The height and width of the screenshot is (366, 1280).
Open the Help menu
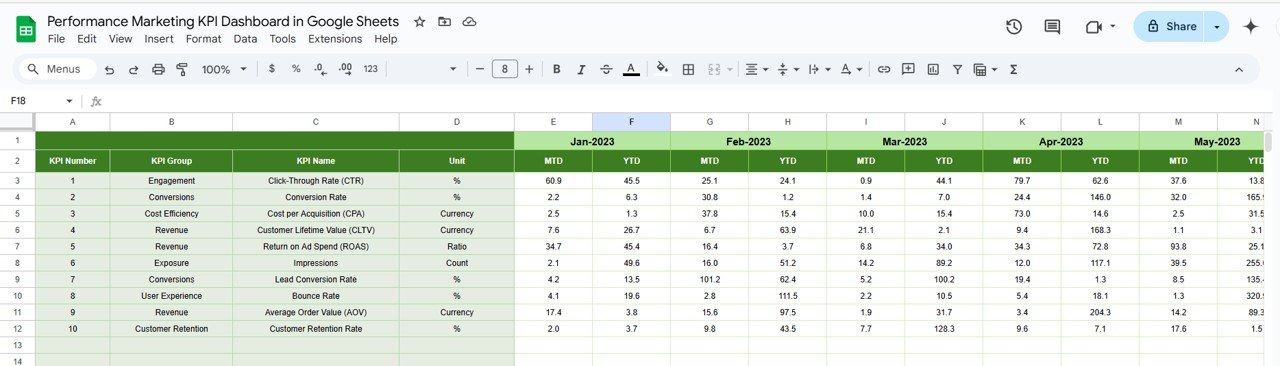pyautogui.click(x=386, y=39)
